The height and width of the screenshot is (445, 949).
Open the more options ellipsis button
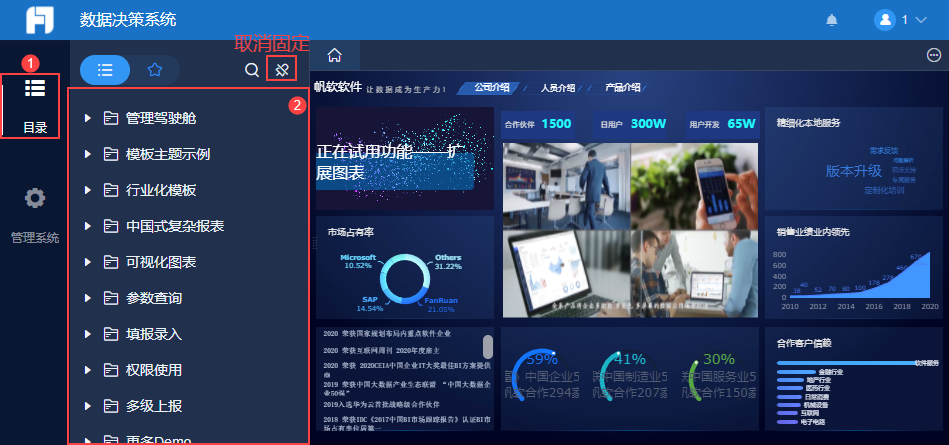pyautogui.click(x=934, y=56)
